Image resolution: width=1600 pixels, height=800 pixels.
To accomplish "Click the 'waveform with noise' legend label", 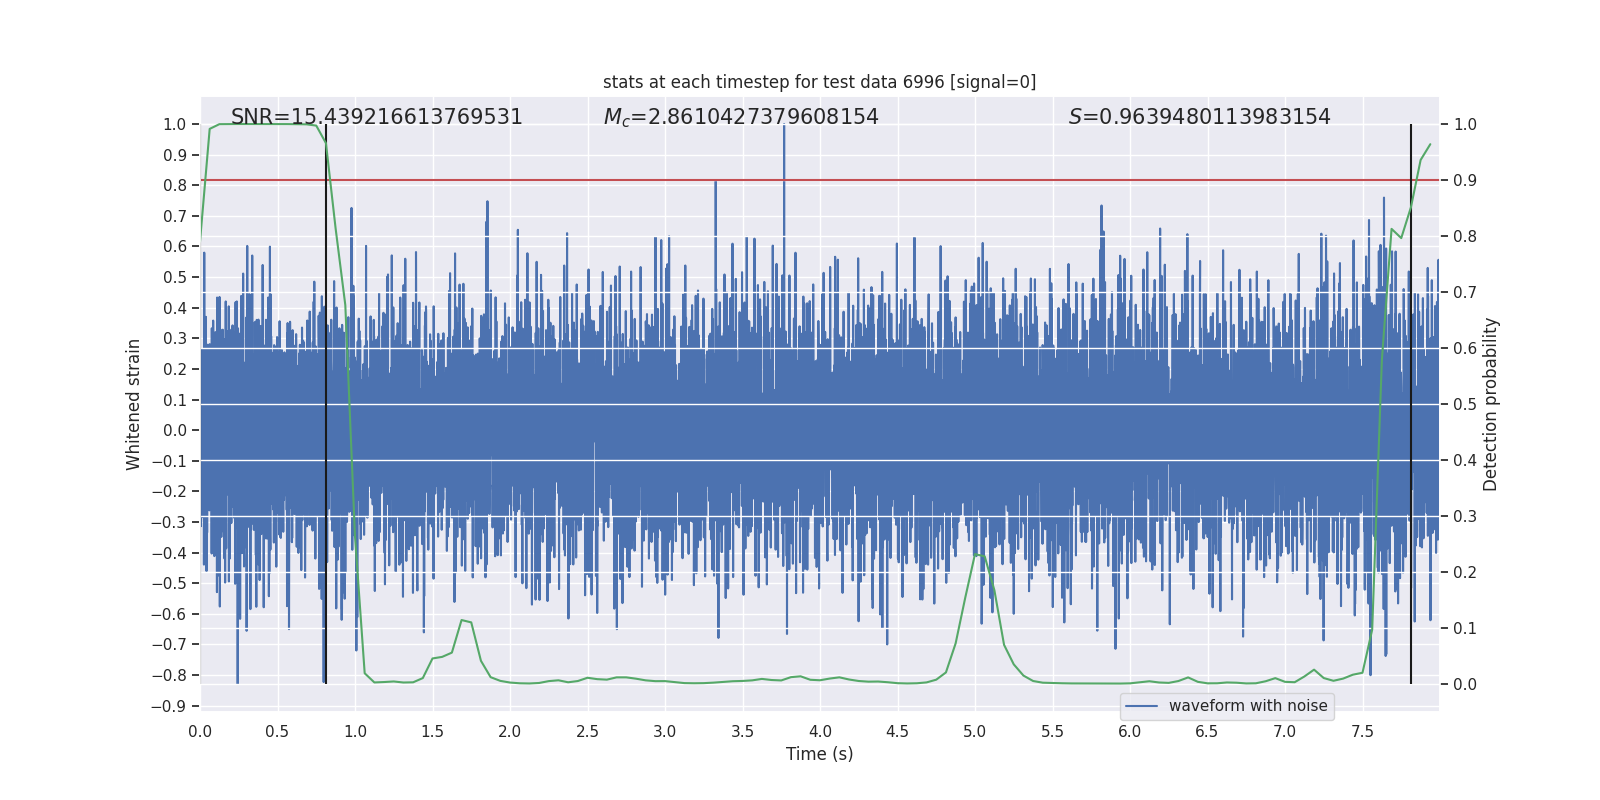I will point(1247,706).
